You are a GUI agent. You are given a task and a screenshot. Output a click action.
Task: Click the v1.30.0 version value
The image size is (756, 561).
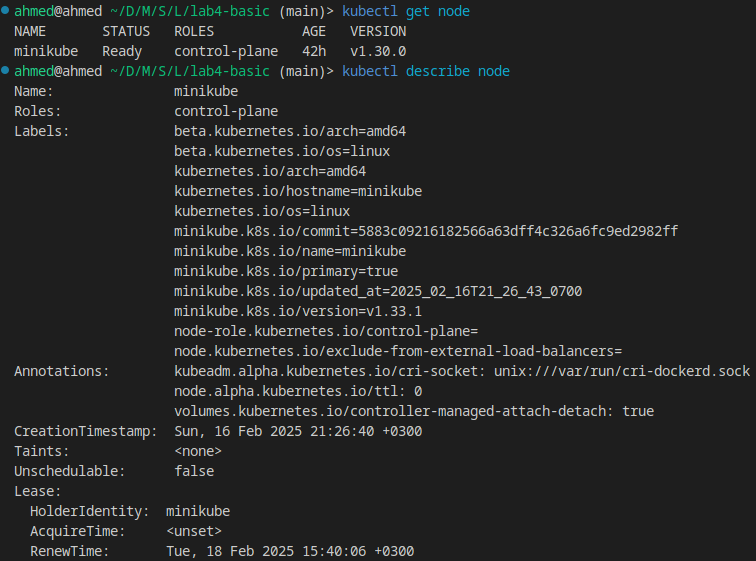click(378, 51)
